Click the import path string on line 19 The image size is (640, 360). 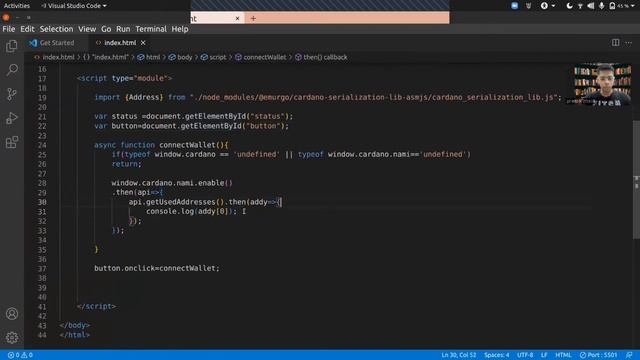373,98
